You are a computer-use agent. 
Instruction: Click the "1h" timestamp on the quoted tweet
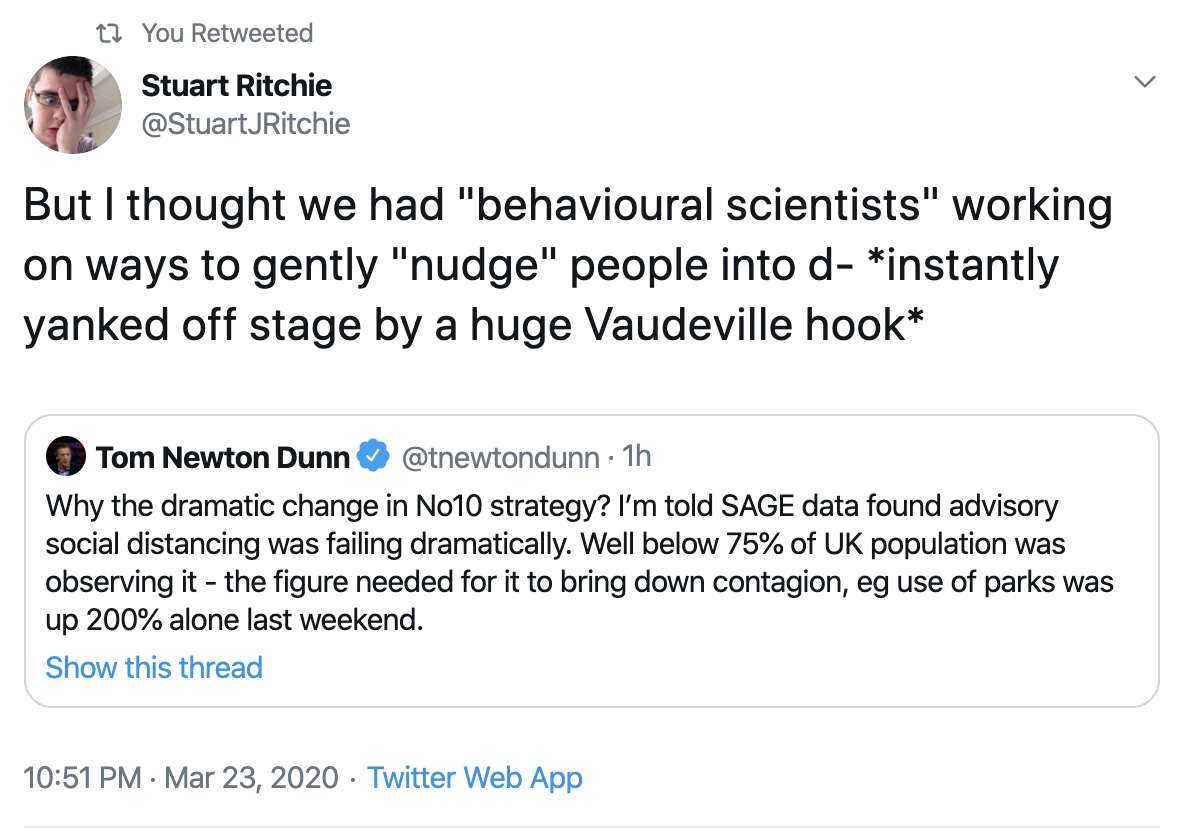(636, 458)
